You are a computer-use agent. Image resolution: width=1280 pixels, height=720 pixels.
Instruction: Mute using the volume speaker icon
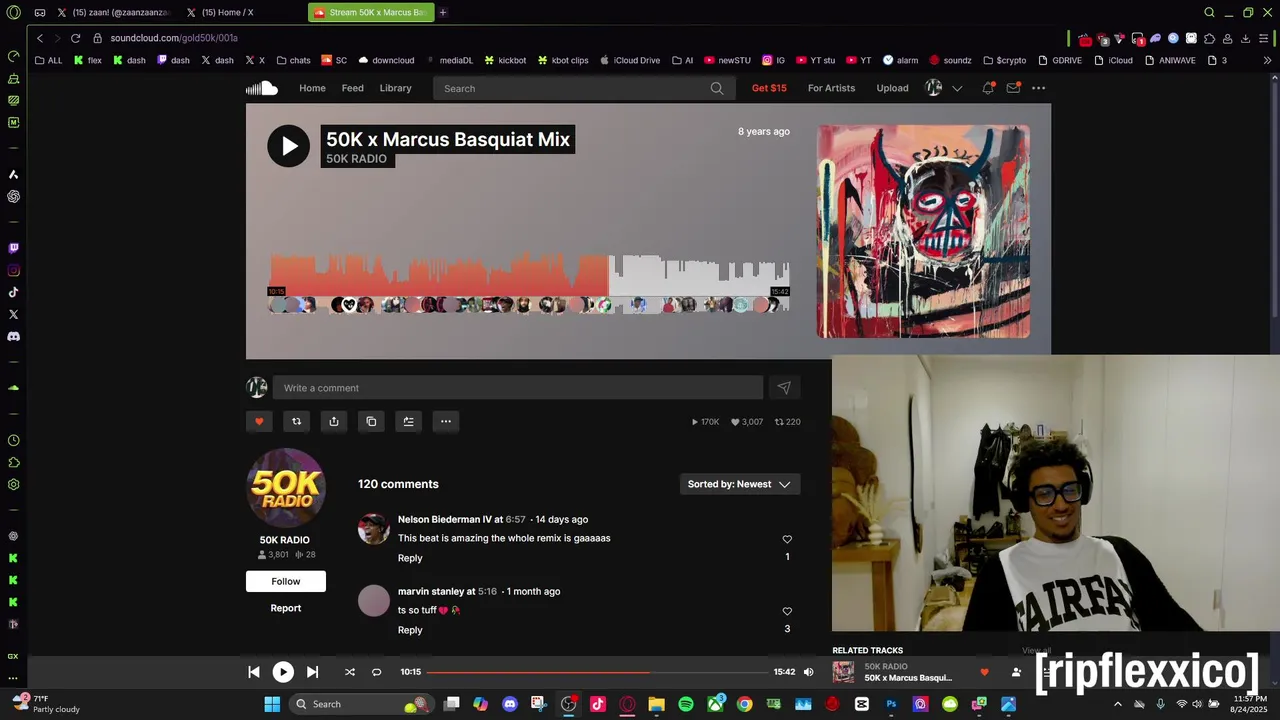point(809,672)
